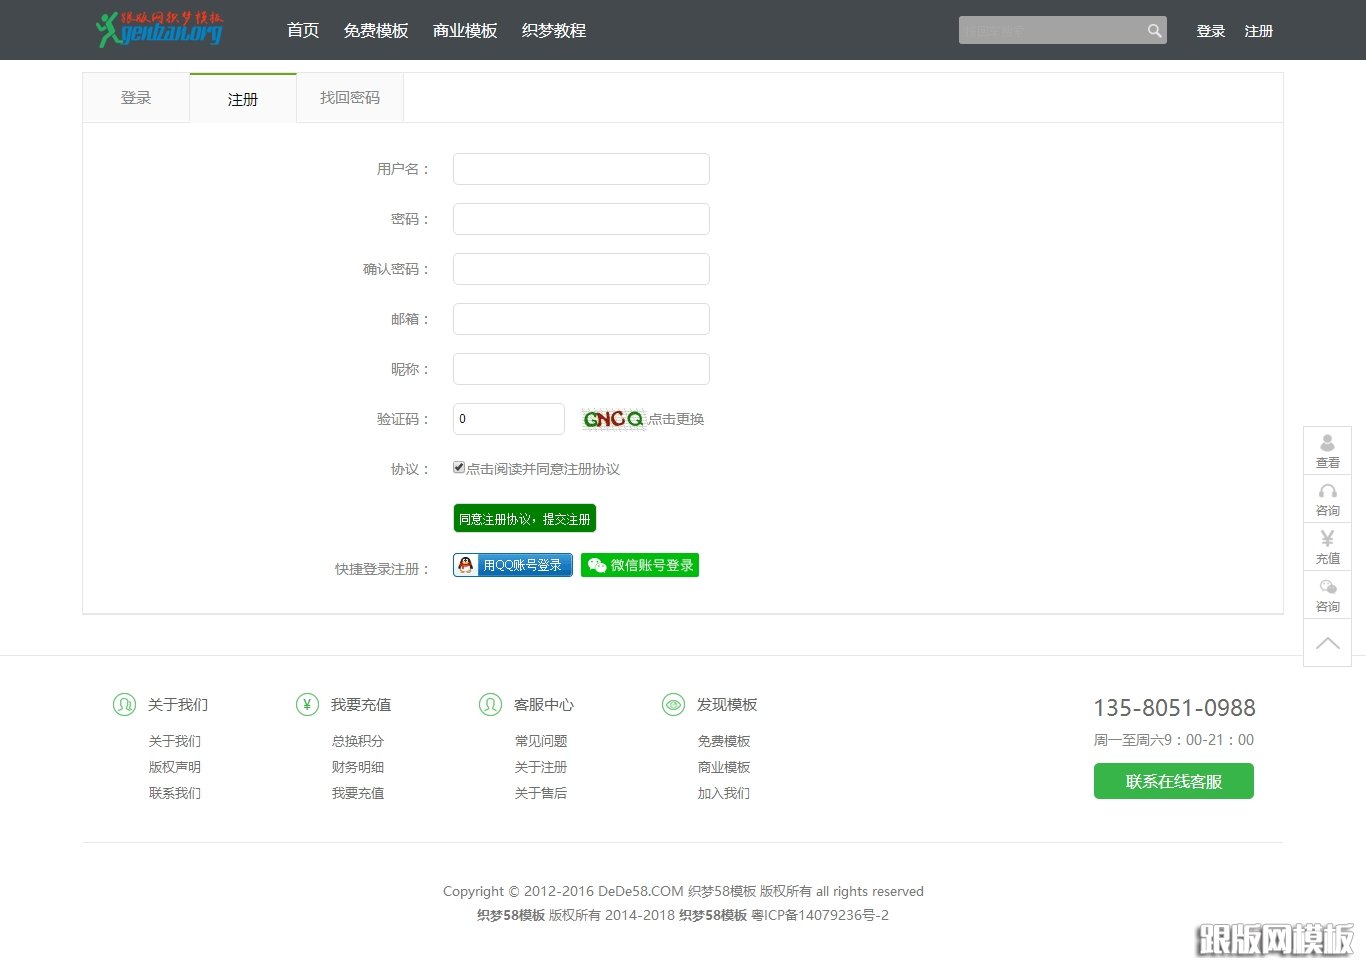Screen dimensions: 1366x963
Task: Open the 找回密码 tab
Action: click(x=349, y=97)
